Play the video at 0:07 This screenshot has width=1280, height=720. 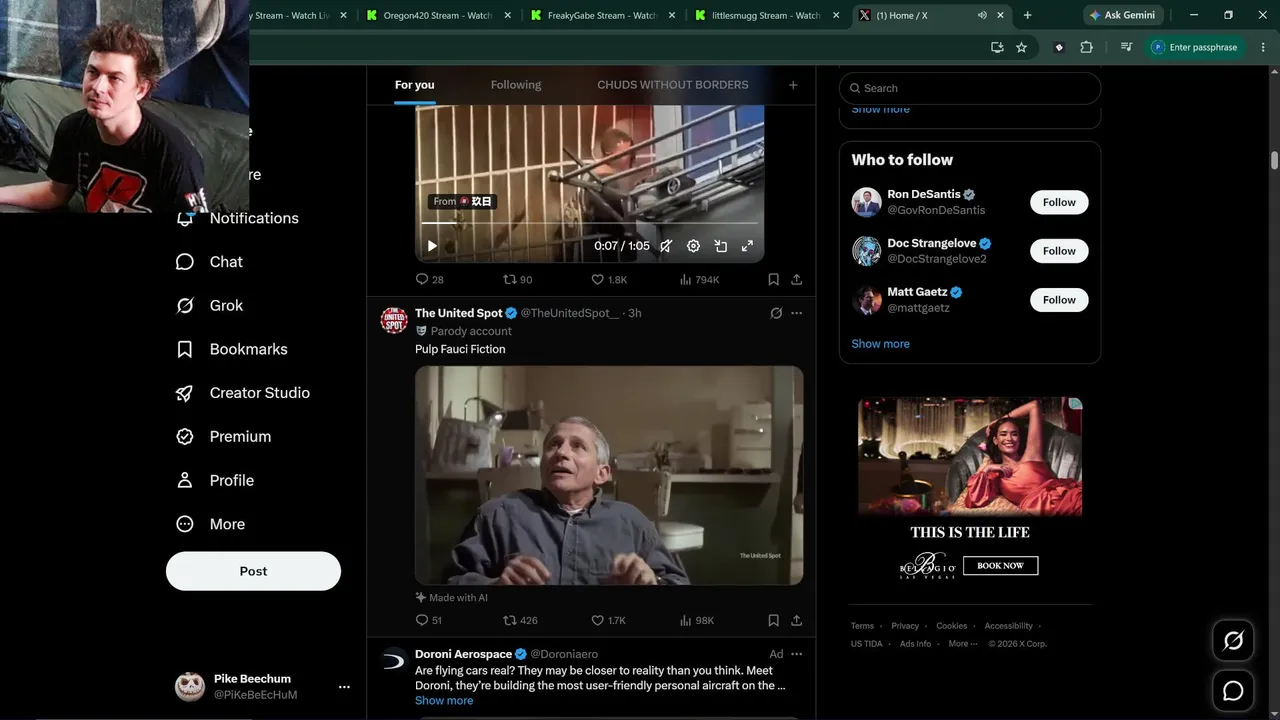click(432, 246)
